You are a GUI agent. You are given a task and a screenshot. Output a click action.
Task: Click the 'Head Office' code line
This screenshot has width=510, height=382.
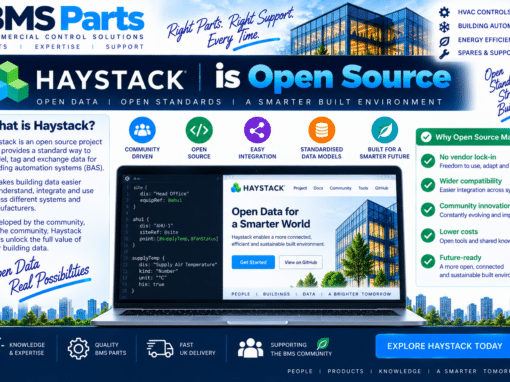[164, 194]
